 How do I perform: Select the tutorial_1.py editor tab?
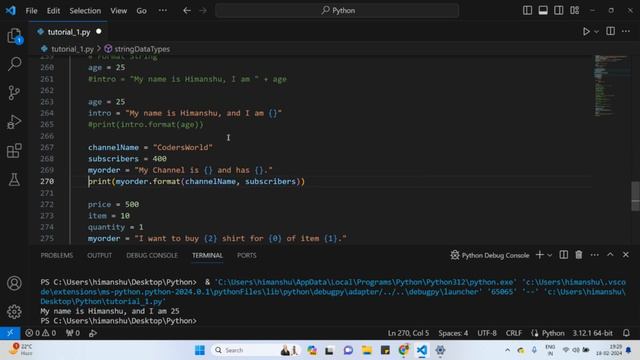point(68,32)
